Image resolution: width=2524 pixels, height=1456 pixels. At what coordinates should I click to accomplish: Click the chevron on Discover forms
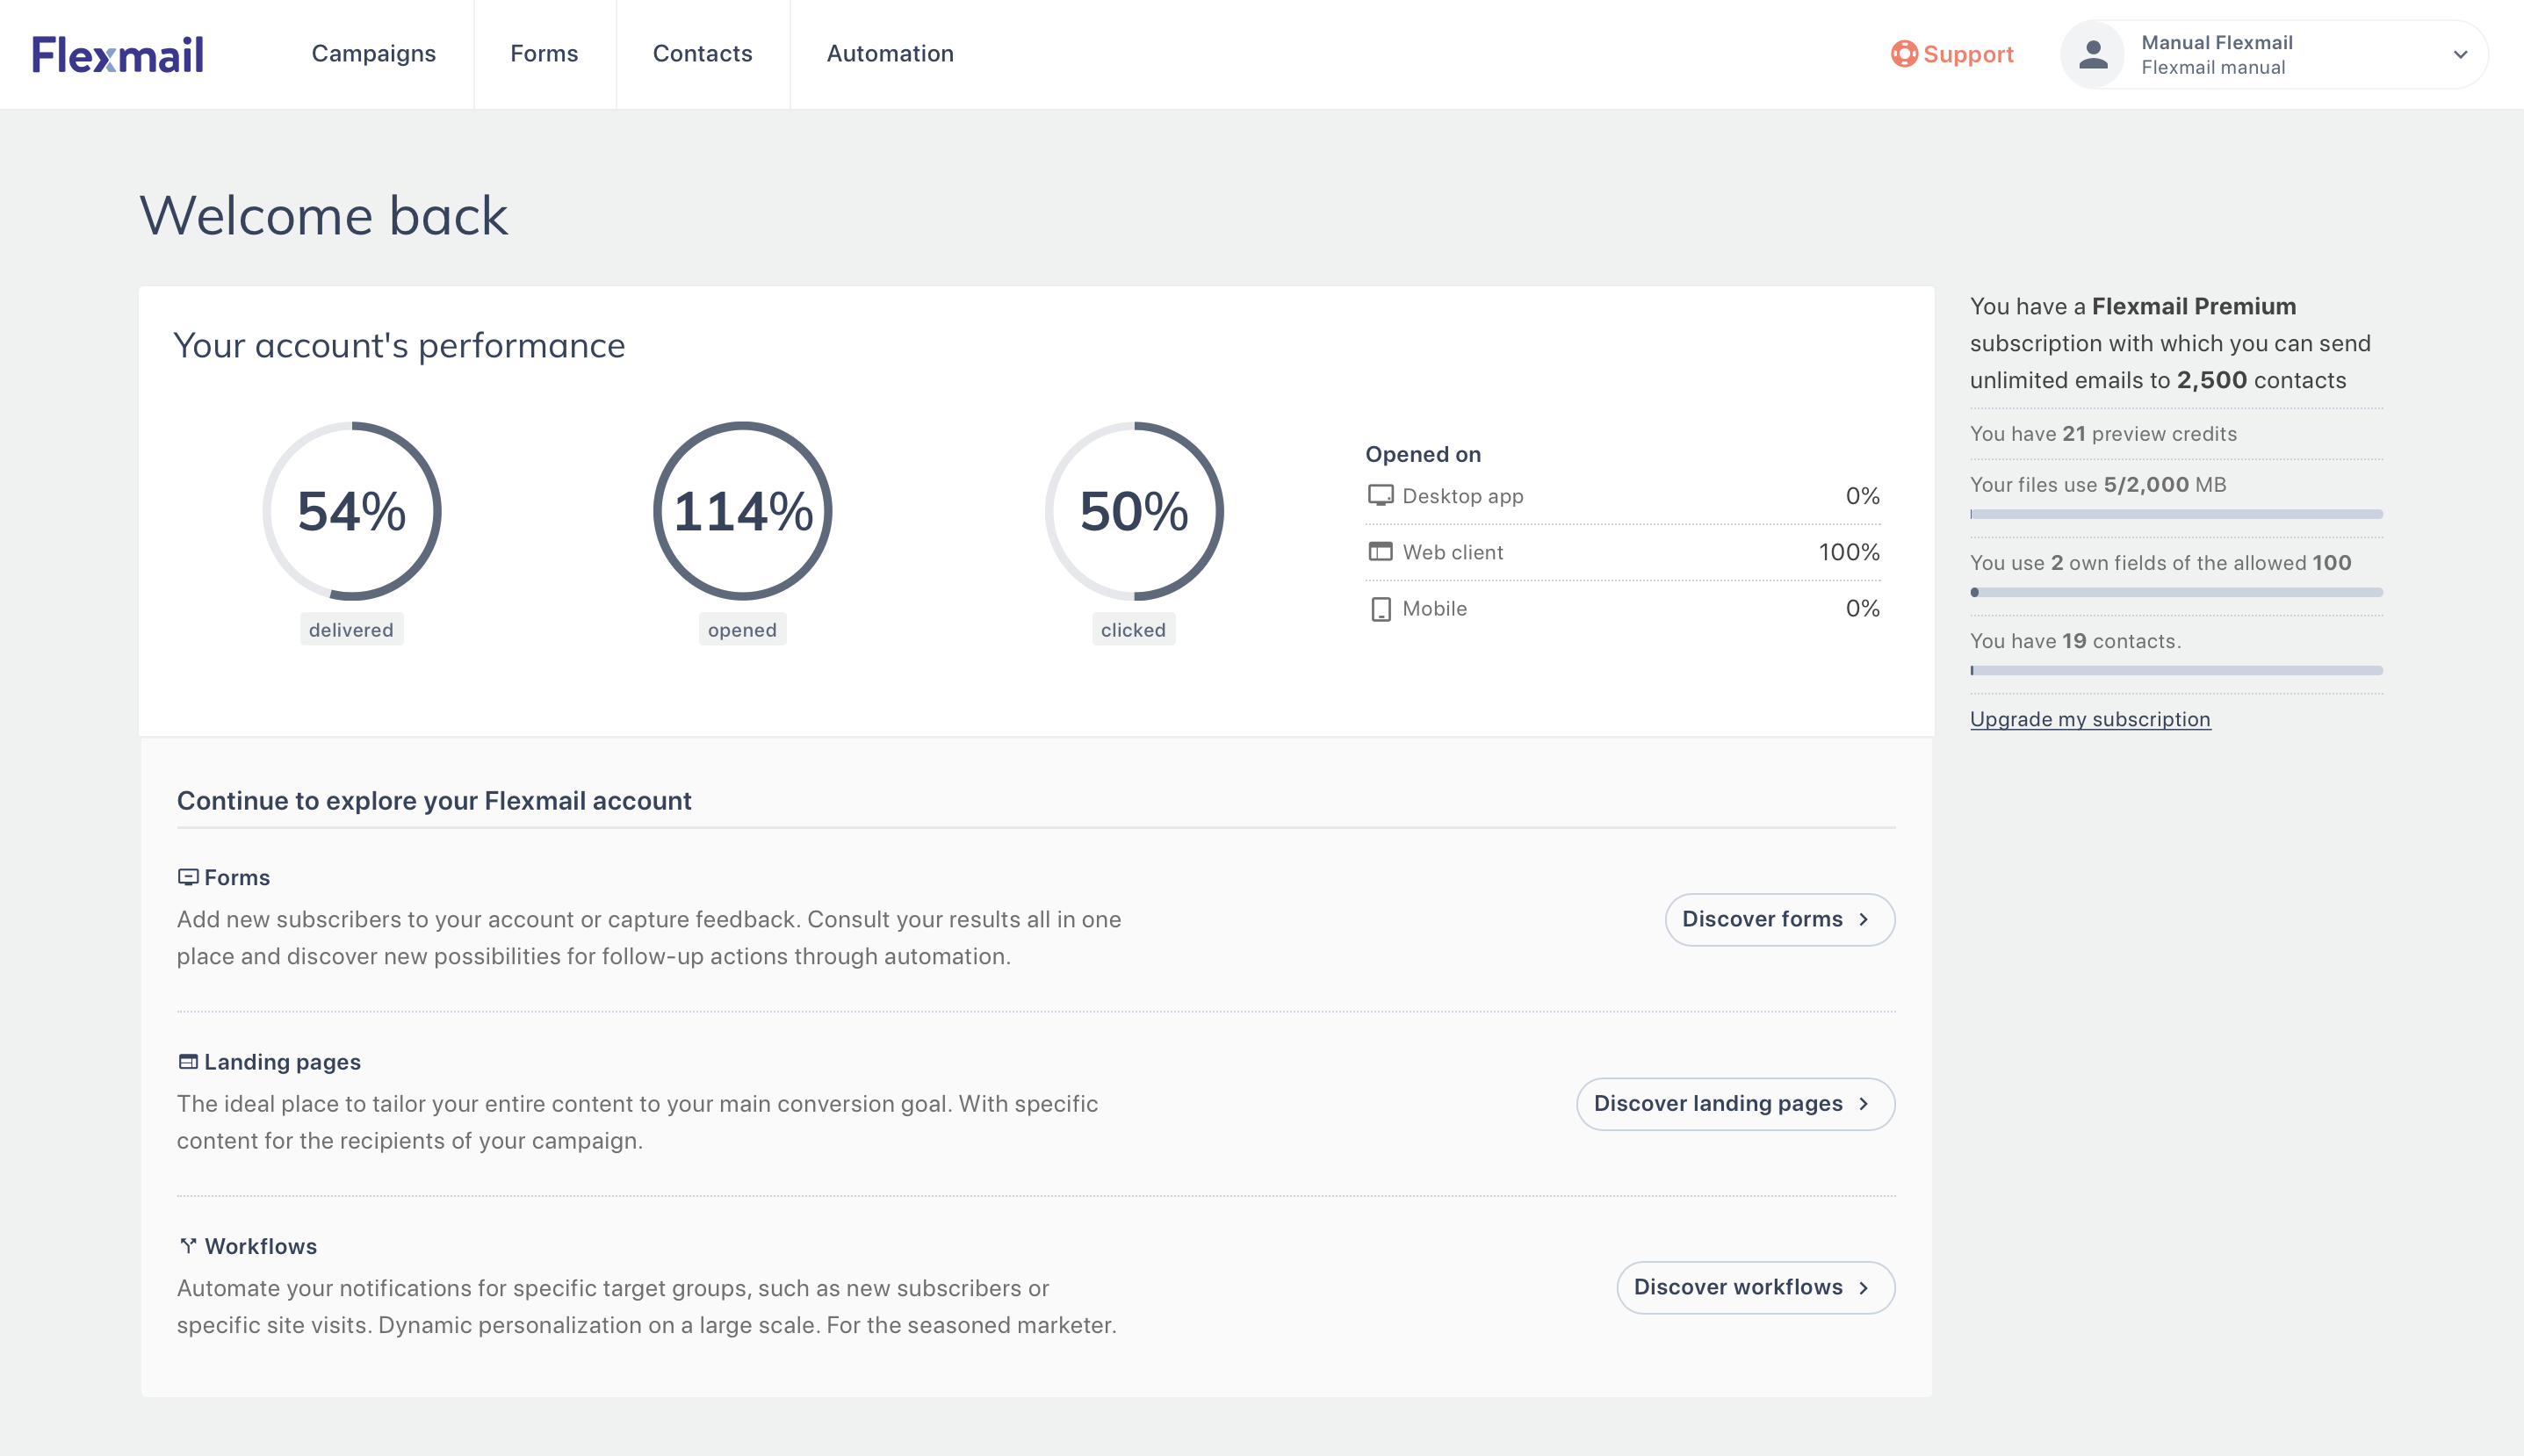point(1864,919)
